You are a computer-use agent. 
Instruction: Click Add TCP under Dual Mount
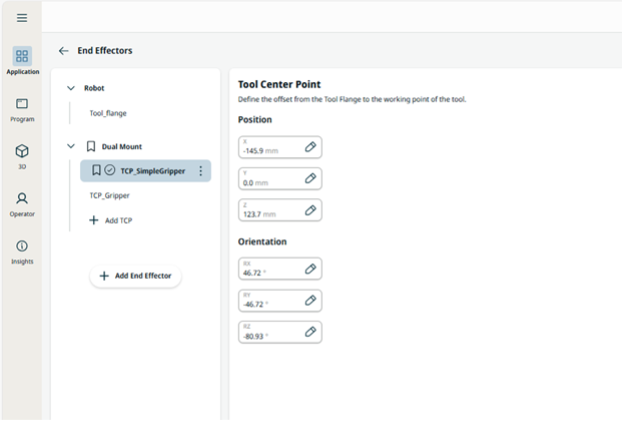111,220
